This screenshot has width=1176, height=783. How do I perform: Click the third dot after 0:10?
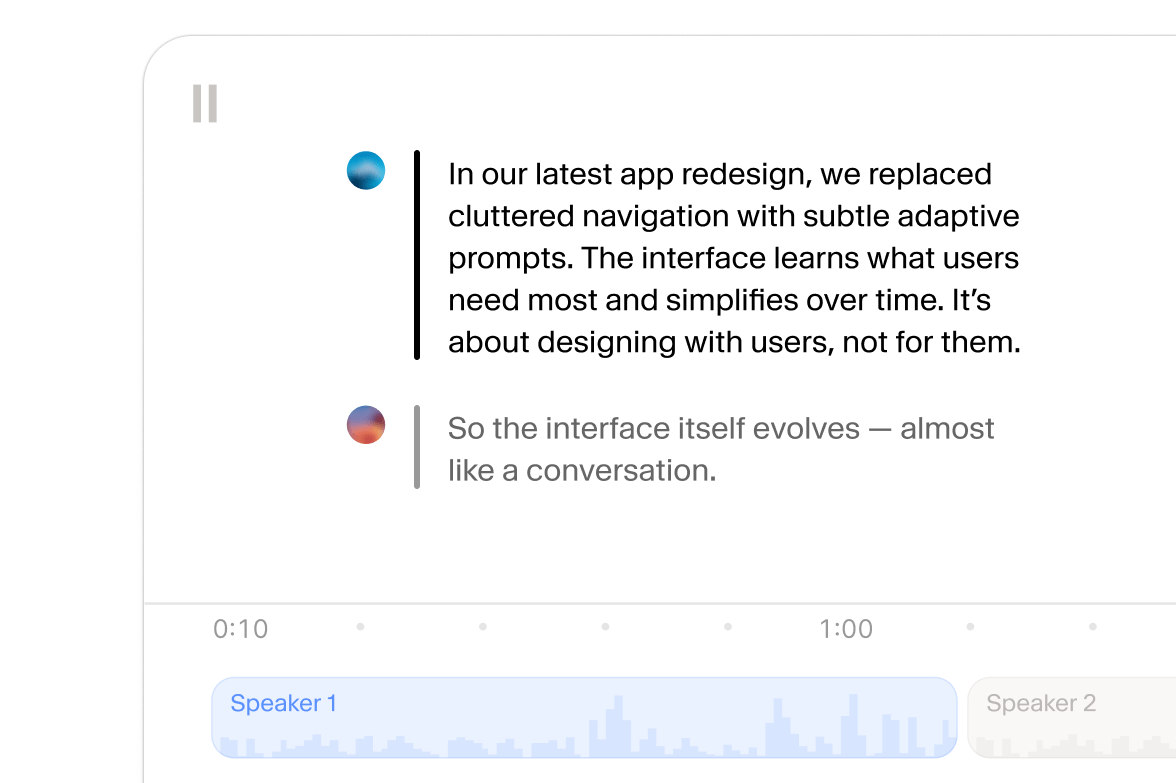click(x=605, y=627)
